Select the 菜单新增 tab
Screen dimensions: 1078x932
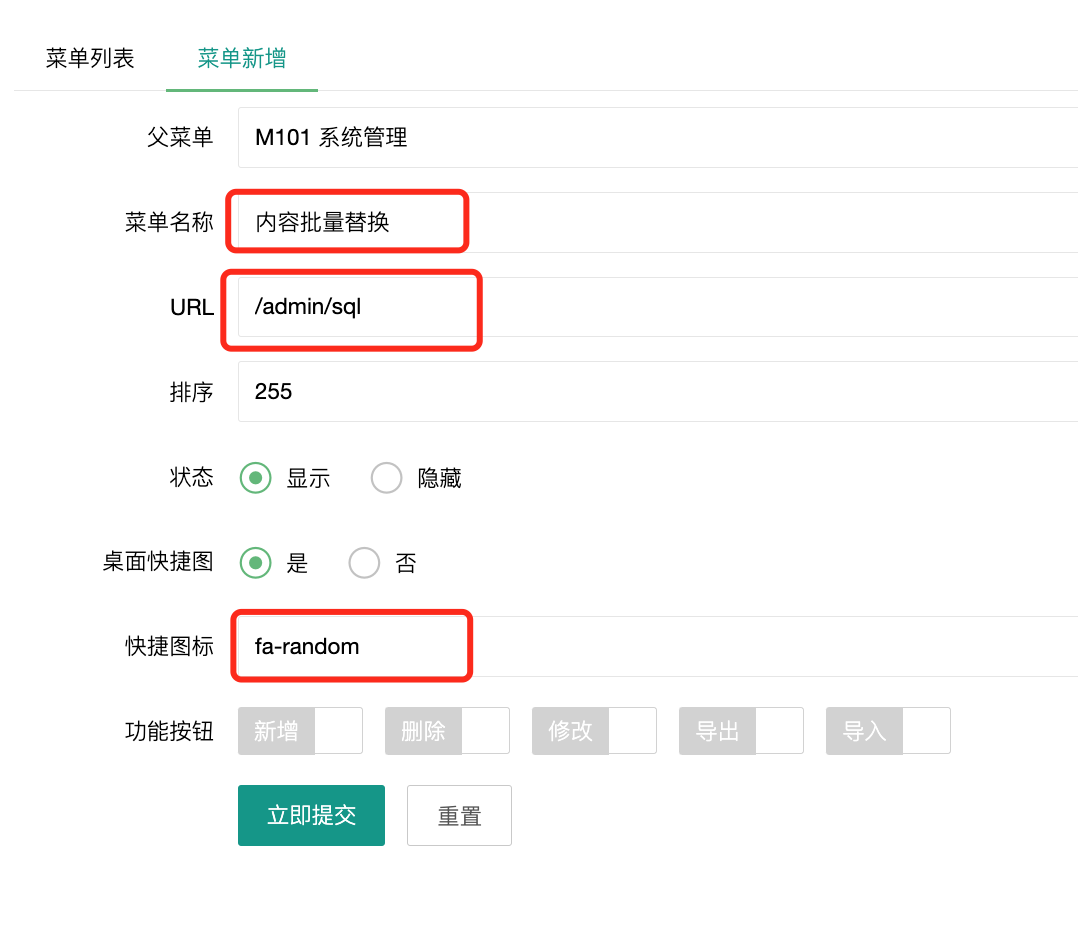(x=241, y=58)
